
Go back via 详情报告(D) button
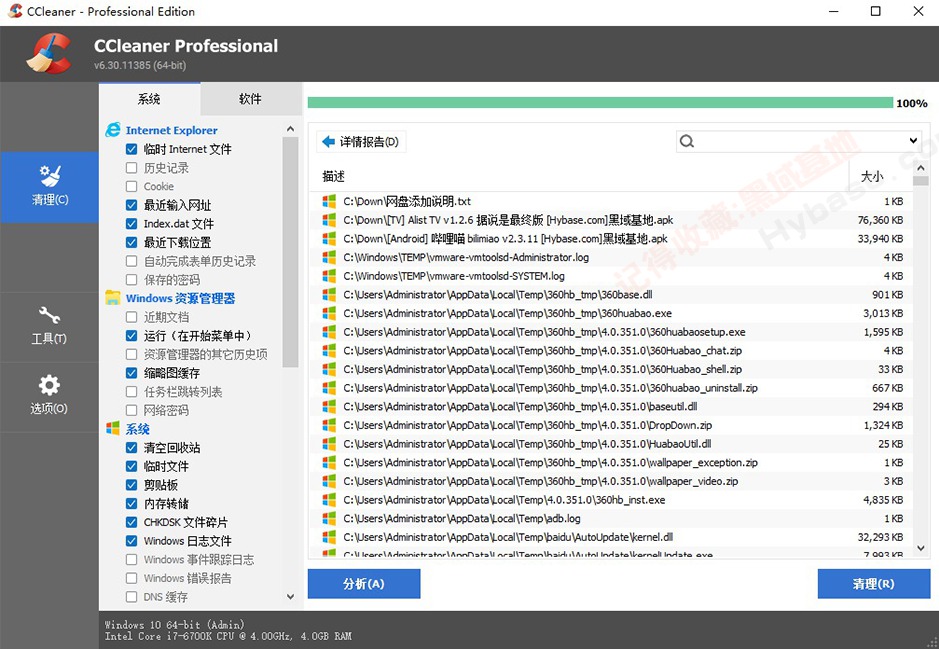click(361, 142)
